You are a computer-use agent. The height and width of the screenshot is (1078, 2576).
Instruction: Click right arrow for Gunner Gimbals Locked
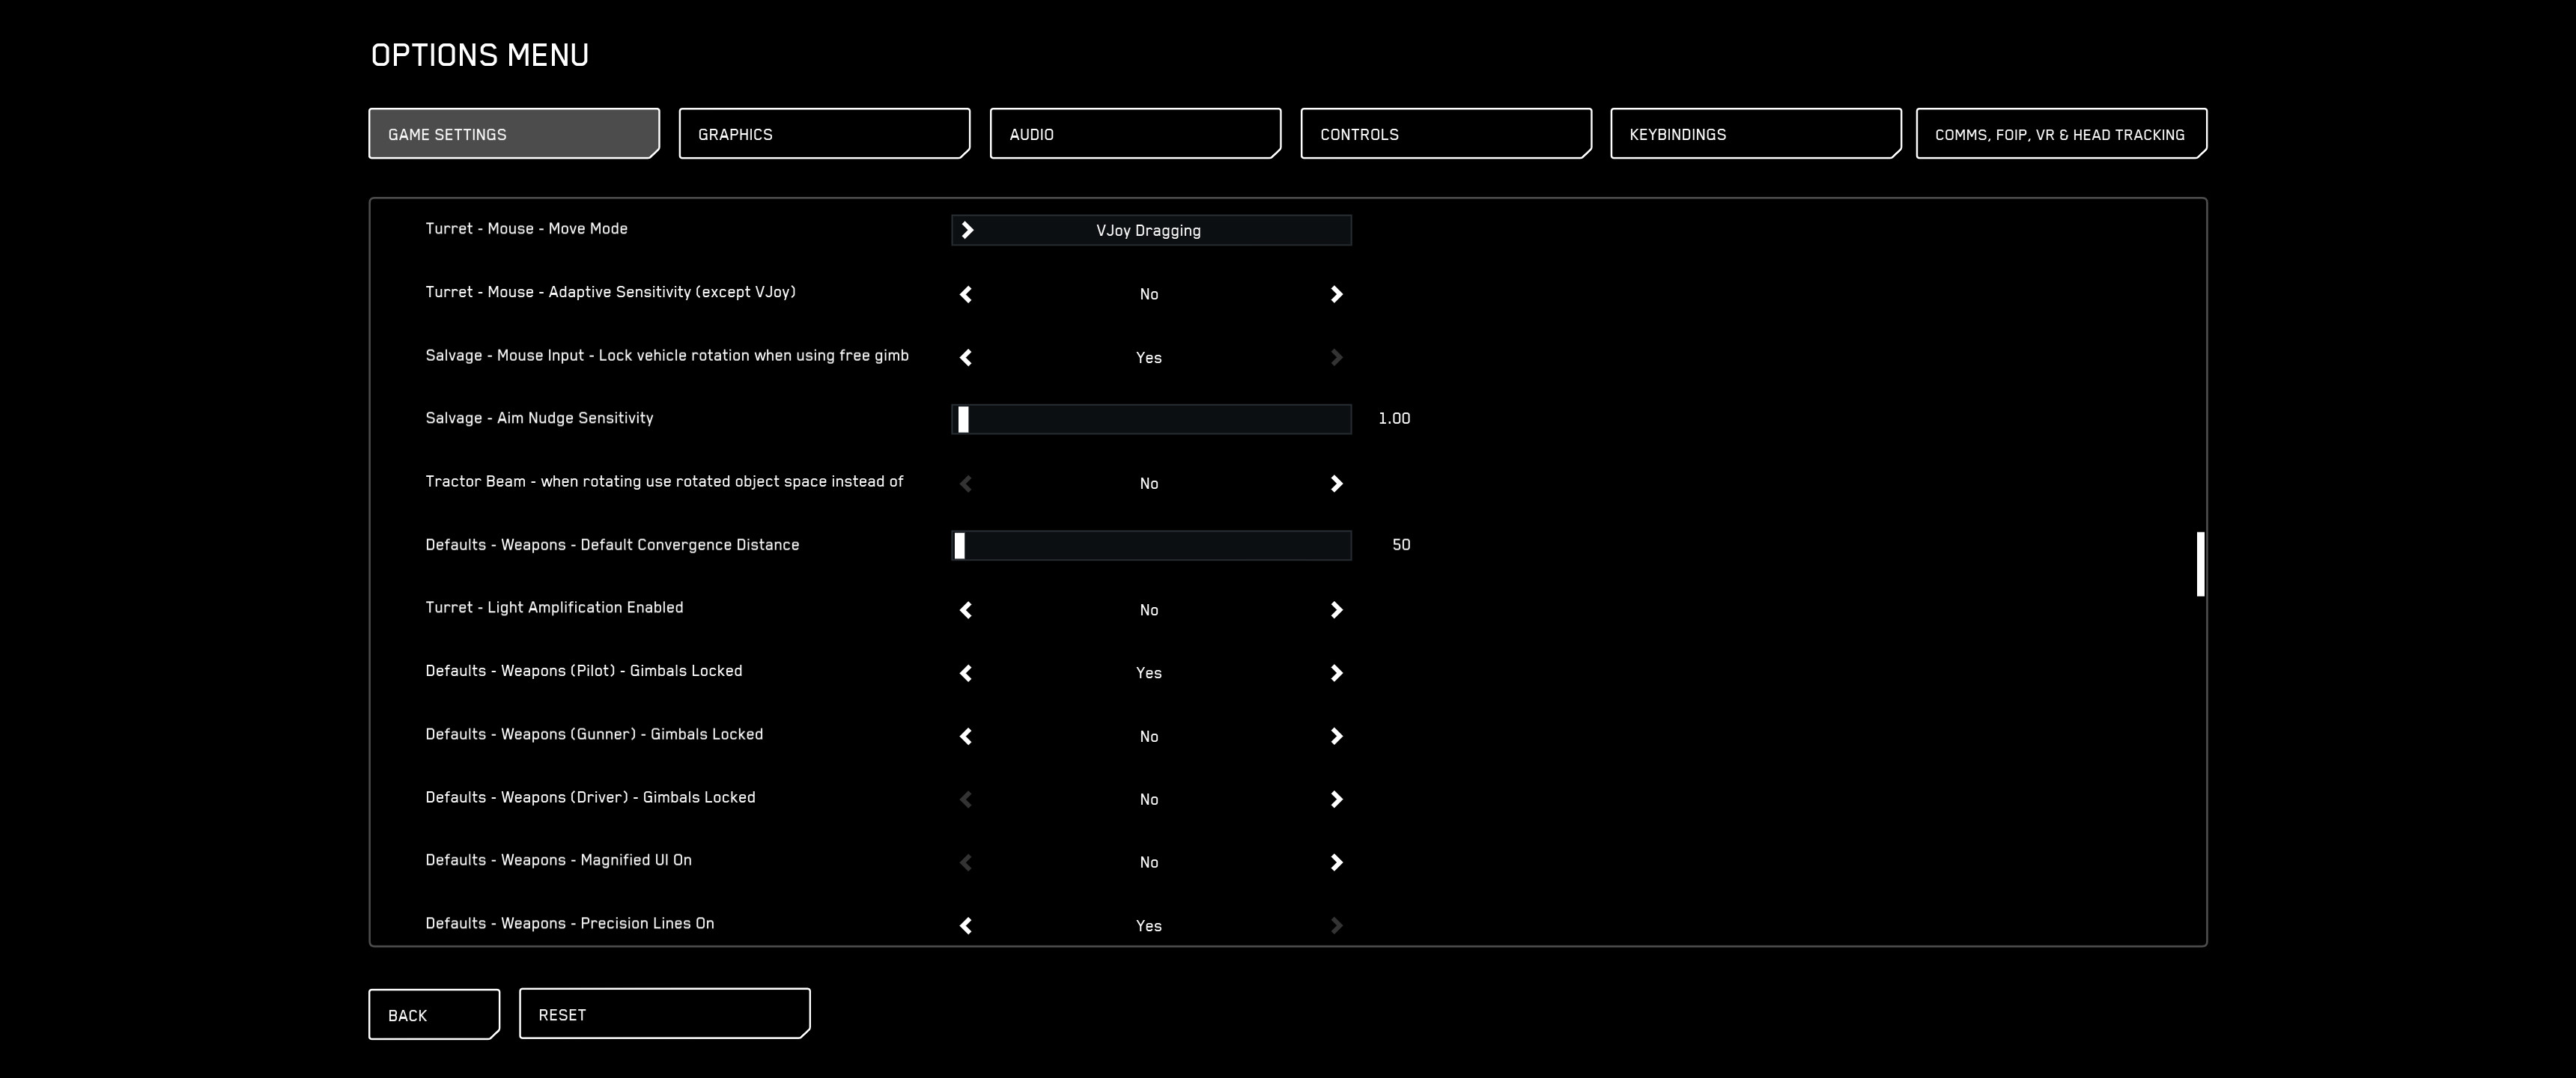(x=1336, y=736)
